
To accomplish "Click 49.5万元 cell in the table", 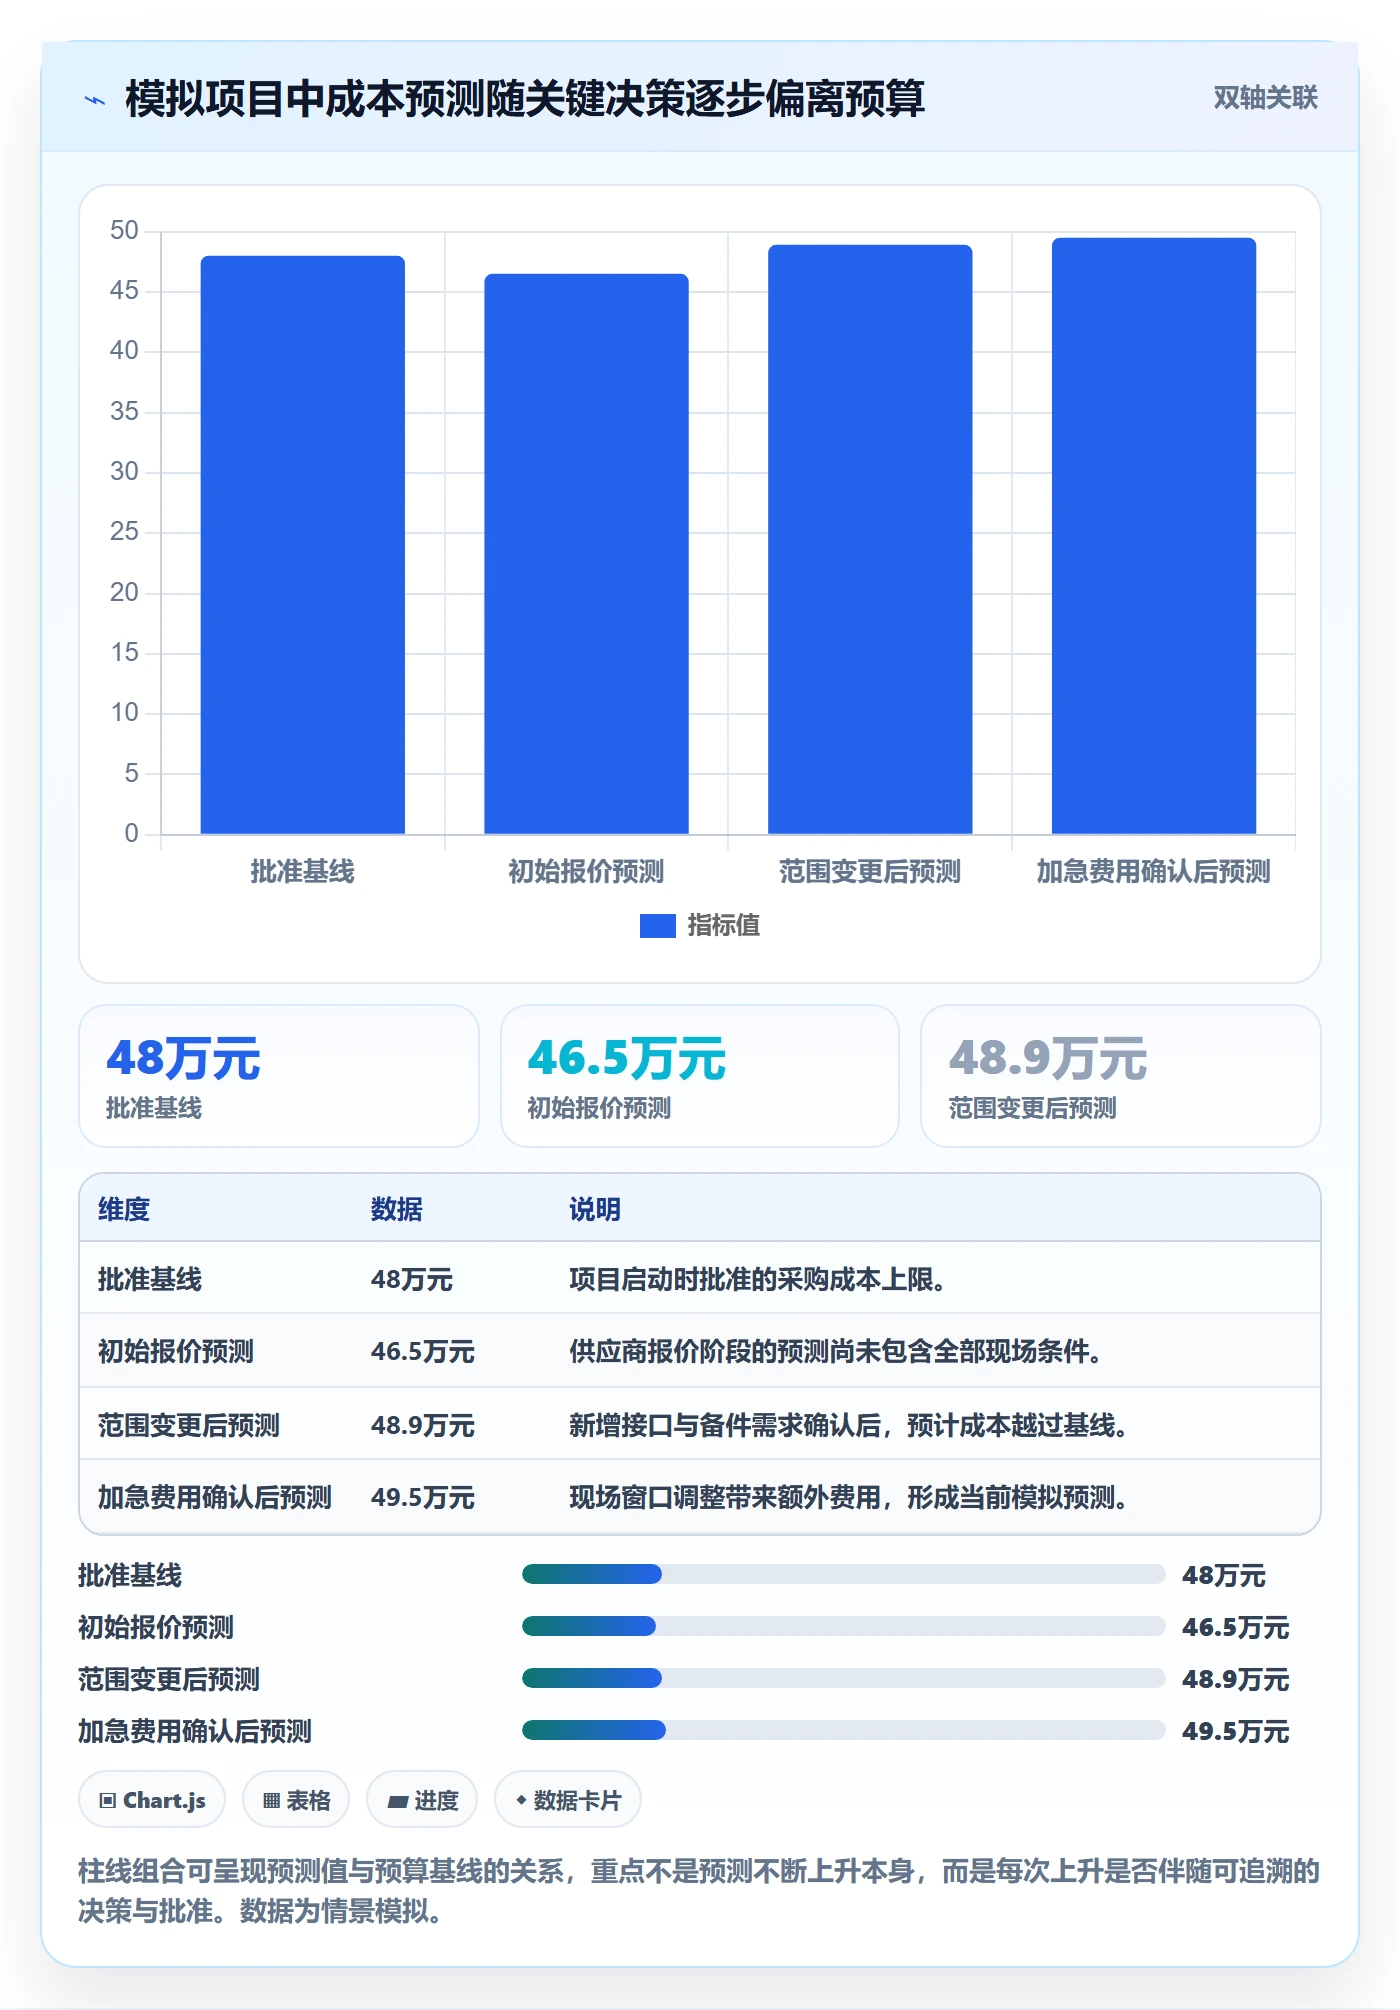I will pos(422,1498).
